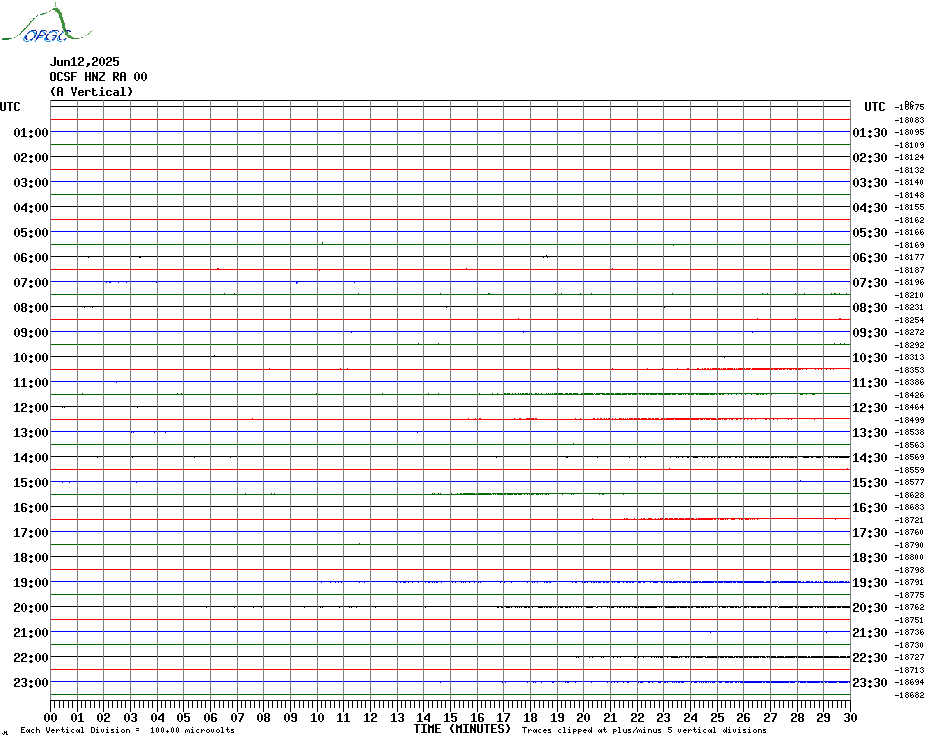Screen dimensions: 930x744
Task: Click the '13:30' right time label
Action: (x=870, y=433)
